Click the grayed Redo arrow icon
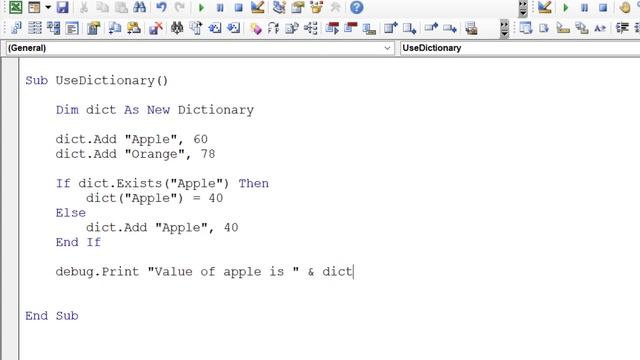 (x=180, y=7)
